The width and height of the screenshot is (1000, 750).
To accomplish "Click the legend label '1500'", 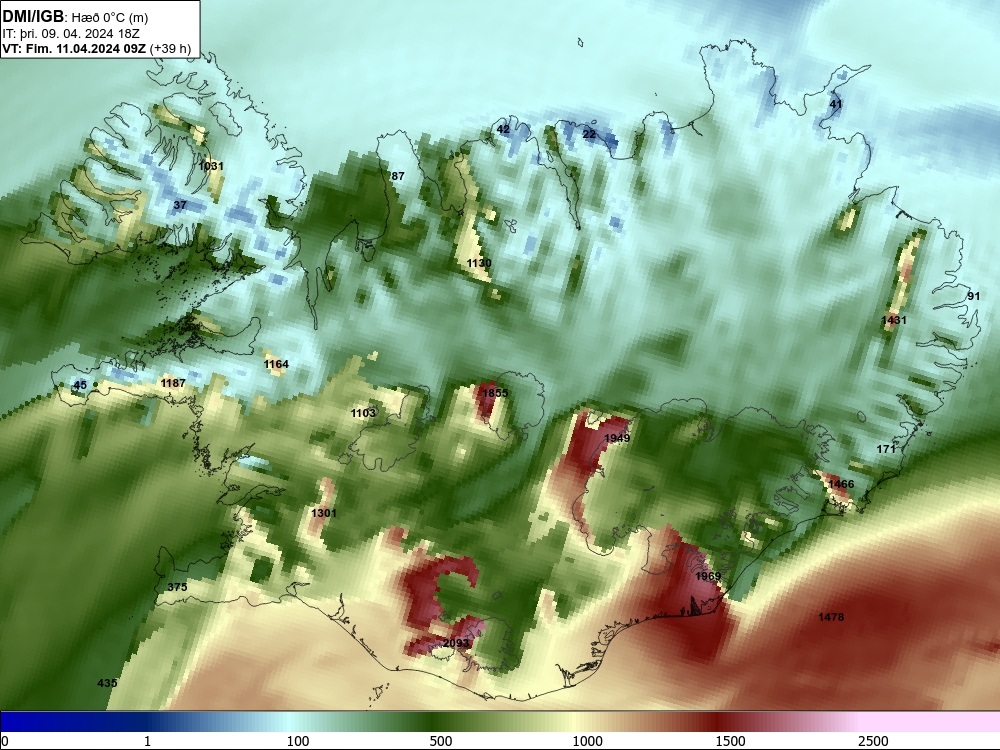I will point(730,740).
